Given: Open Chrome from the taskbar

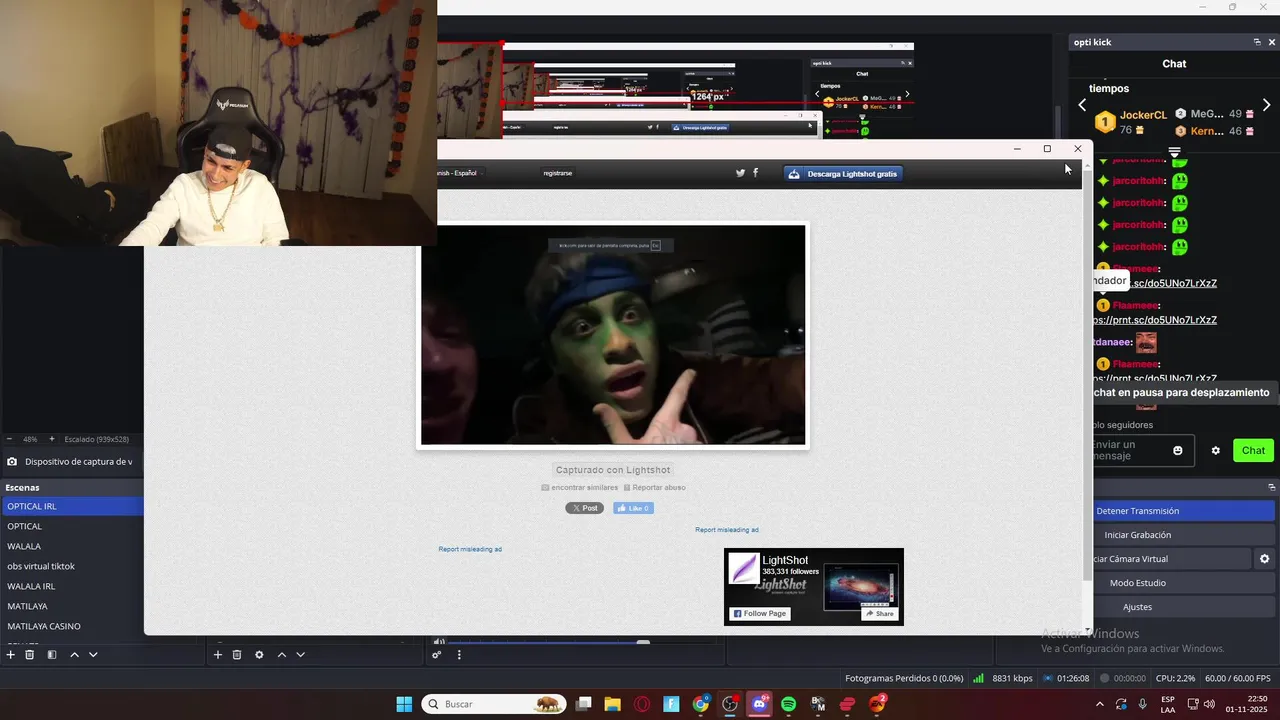Looking at the screenshot, I should click(700, 704).
